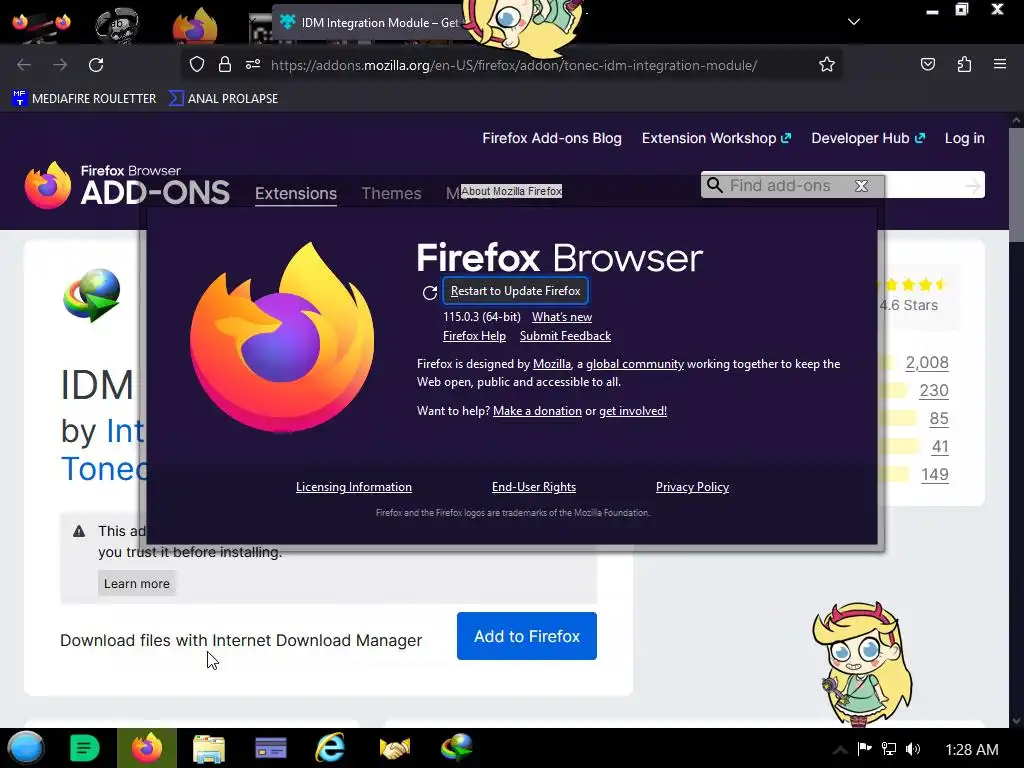Viewport: 1024px width, 768px height.
Task: Open the volume speaker tray icon
Action: (913, 749)
